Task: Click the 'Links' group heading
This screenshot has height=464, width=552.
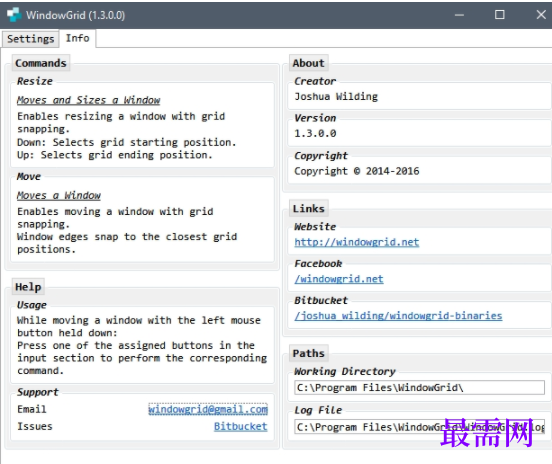Action: point(309,208)
